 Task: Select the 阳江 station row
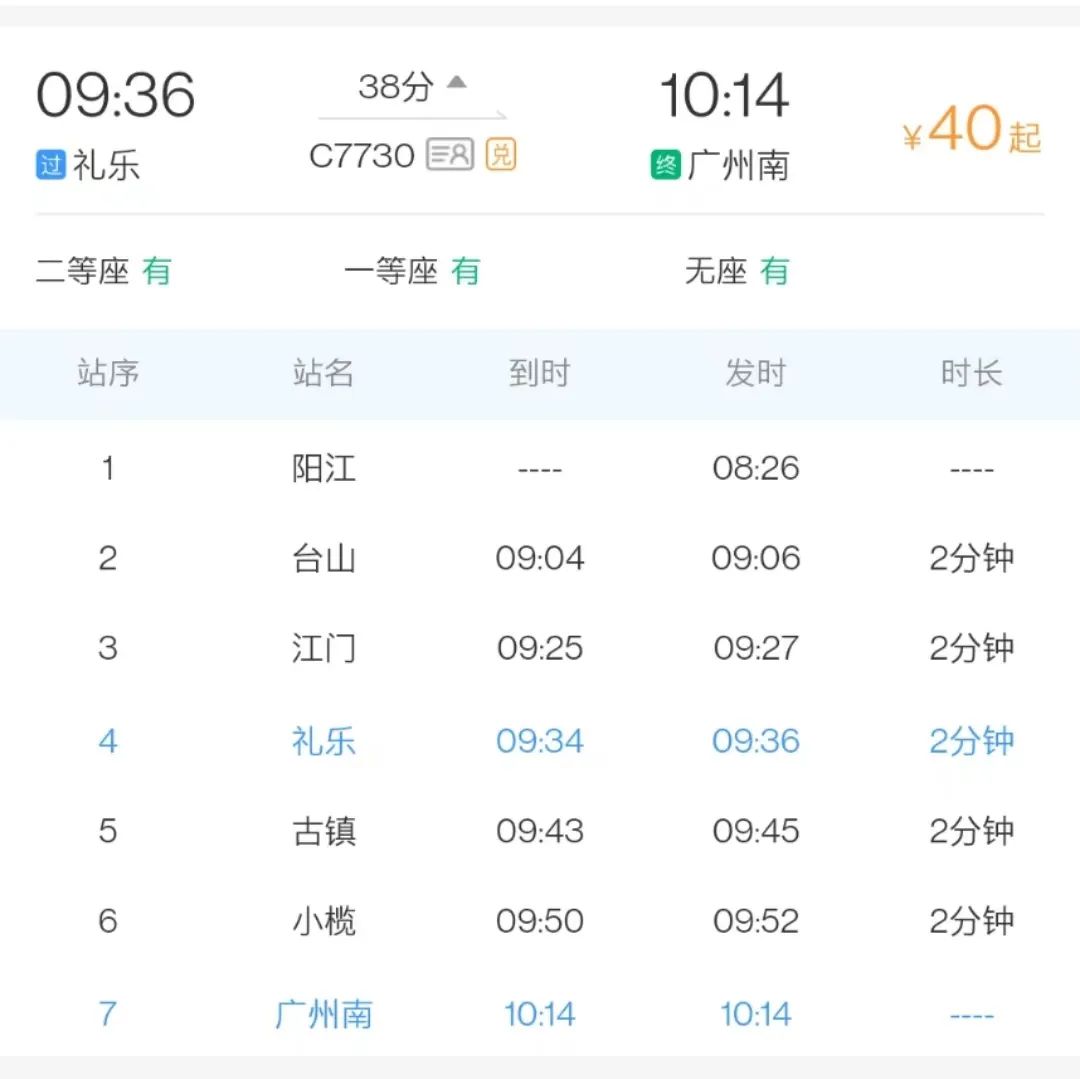[x=540, y=469]
